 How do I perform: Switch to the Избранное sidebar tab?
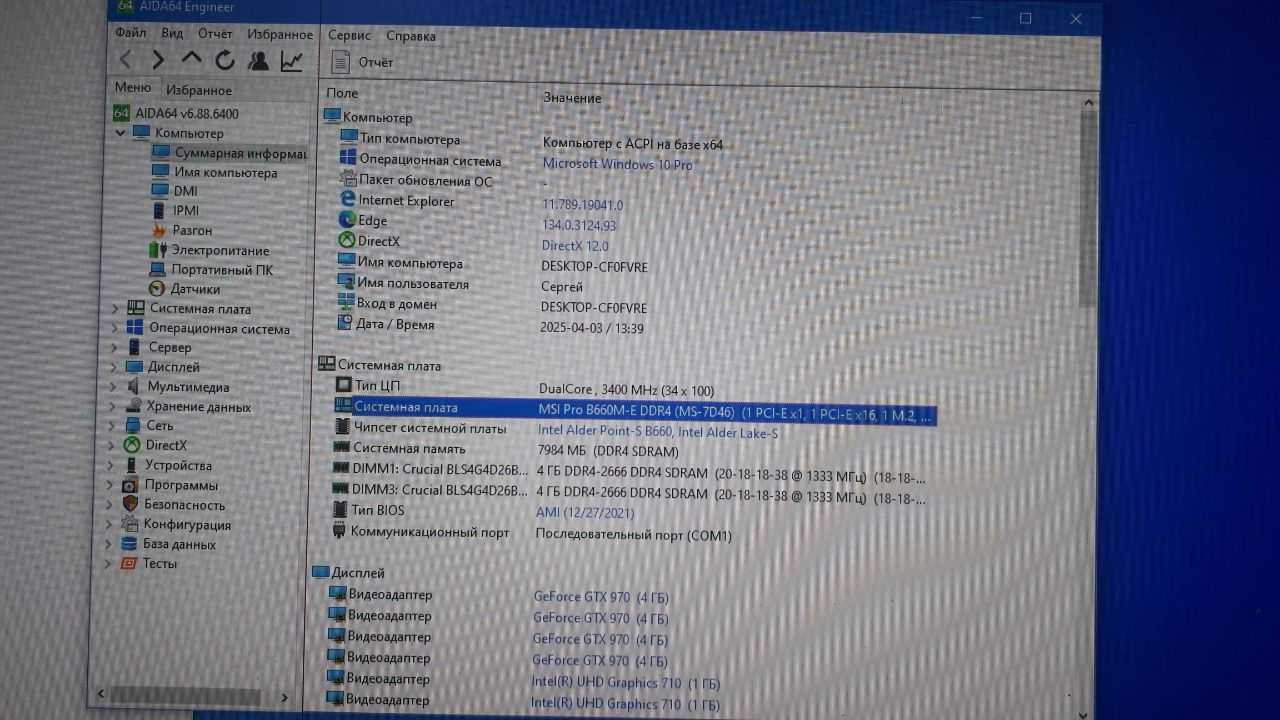tap(199, 90)
